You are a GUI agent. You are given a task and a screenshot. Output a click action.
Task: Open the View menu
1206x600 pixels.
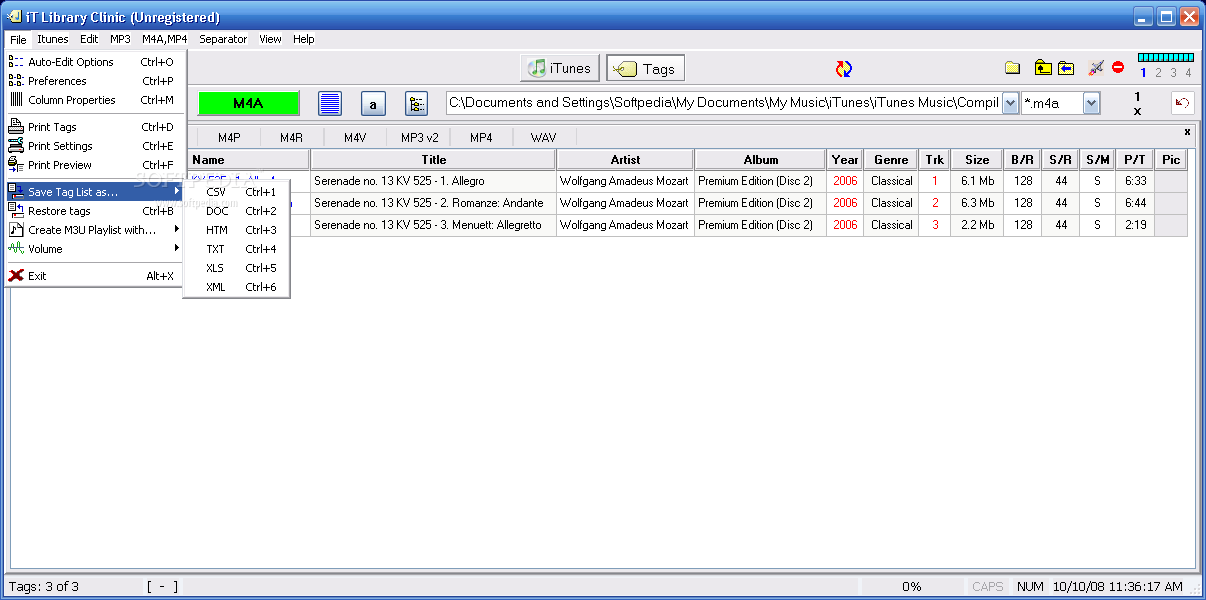pyautogui.click(x=270, y=39)
